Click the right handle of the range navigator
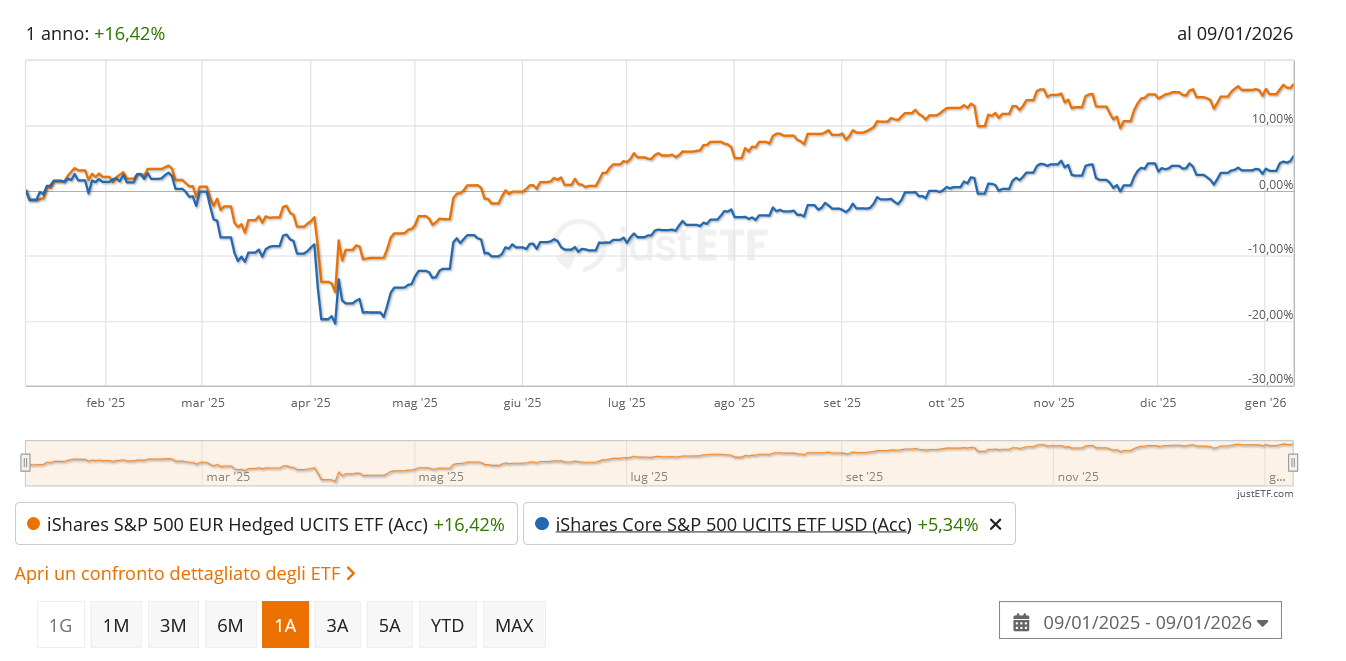 click(1293, 462)
